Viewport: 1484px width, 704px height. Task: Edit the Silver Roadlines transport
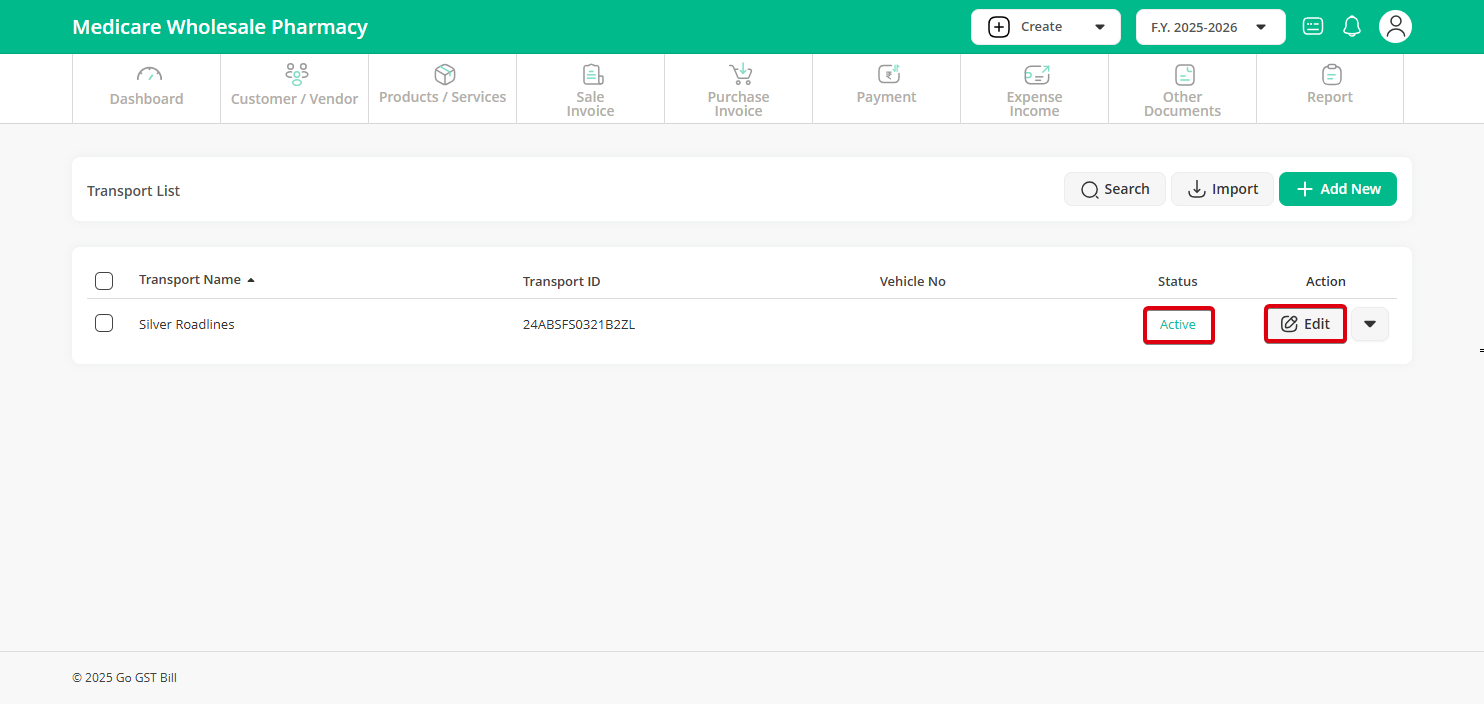pos(1305,324)
